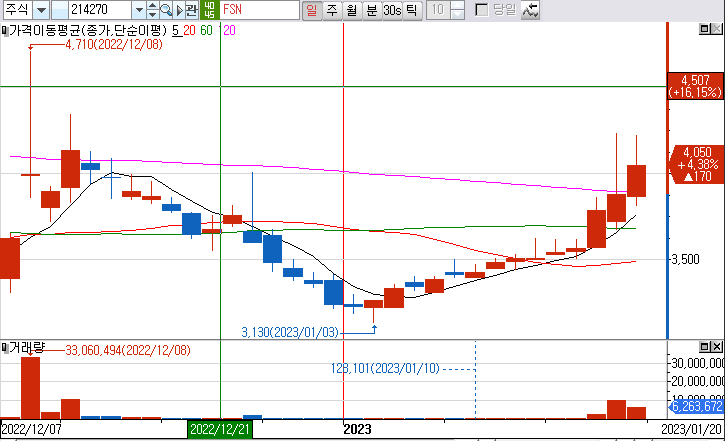
Task: Click the high label 4,710(2022/12/08)
Action: [114, 45]
